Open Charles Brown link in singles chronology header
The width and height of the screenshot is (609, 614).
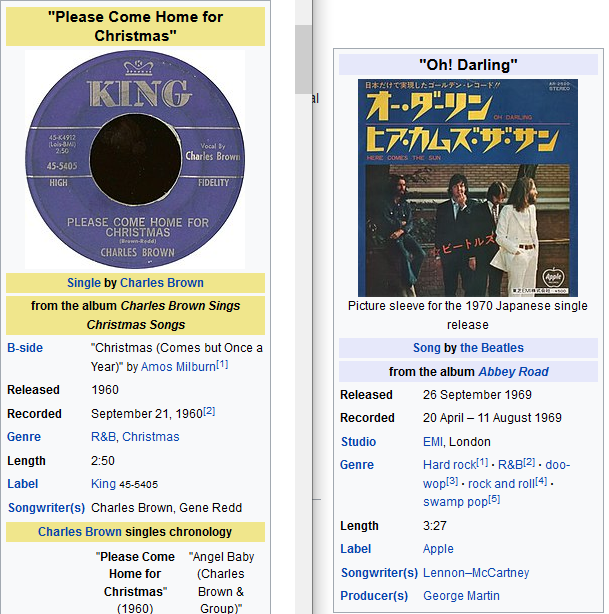[x=80, y=532]
